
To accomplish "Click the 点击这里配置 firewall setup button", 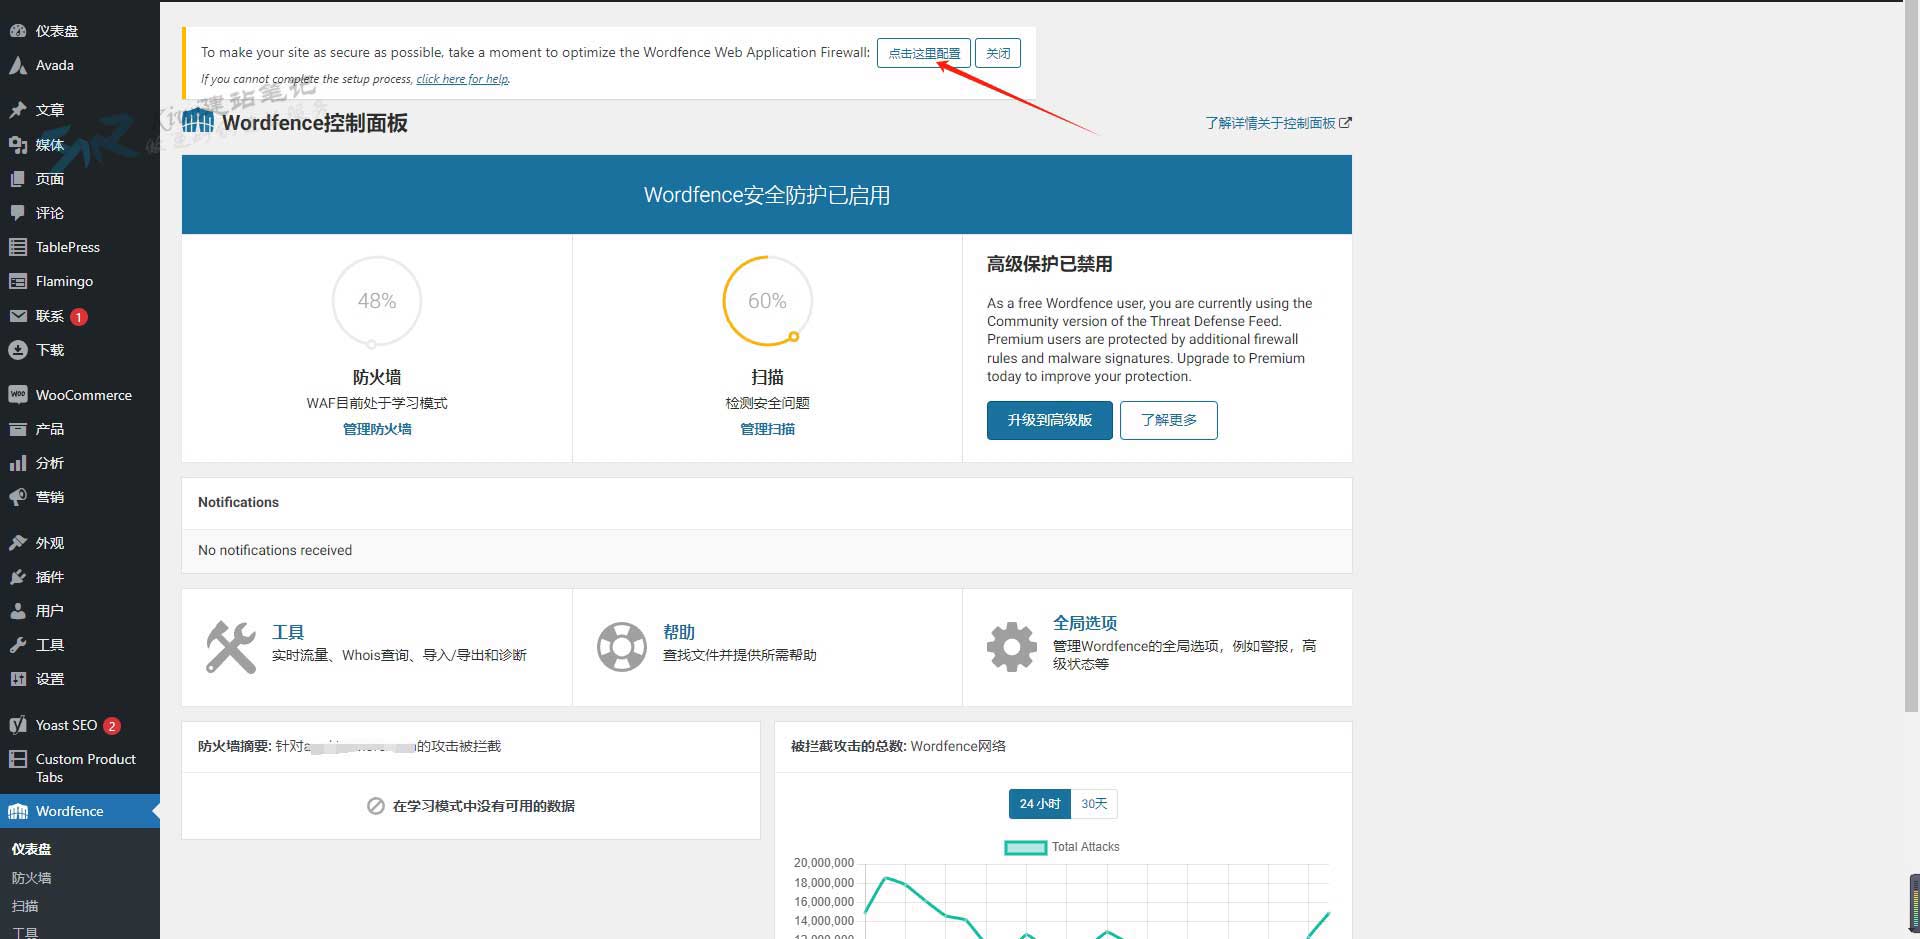I will pos(924,53).
